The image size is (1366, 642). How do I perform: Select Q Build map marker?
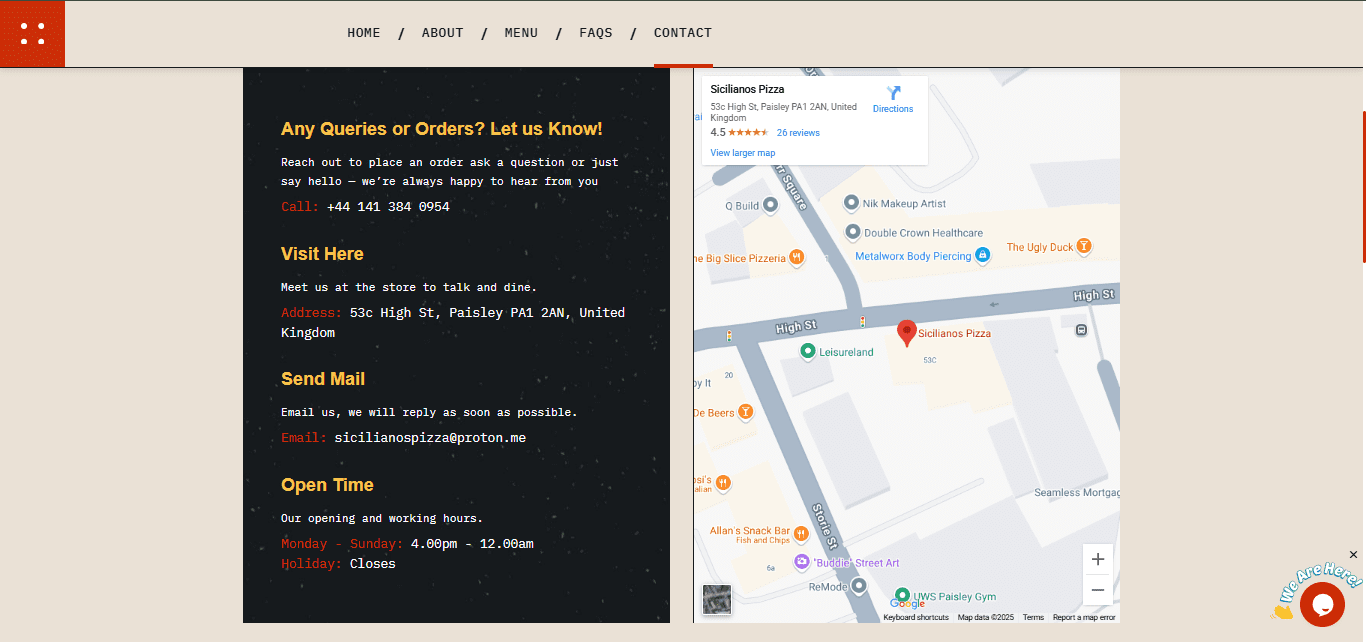770,205
